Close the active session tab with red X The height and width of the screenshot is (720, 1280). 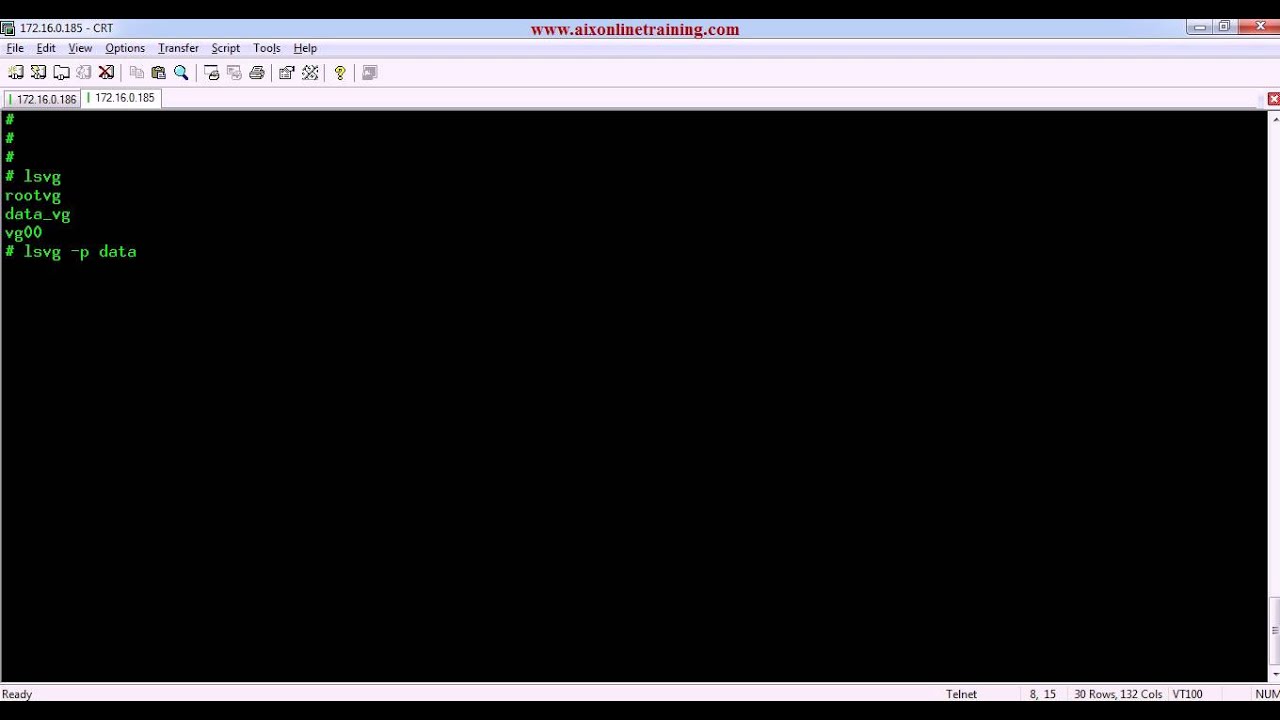(1273, 99)
